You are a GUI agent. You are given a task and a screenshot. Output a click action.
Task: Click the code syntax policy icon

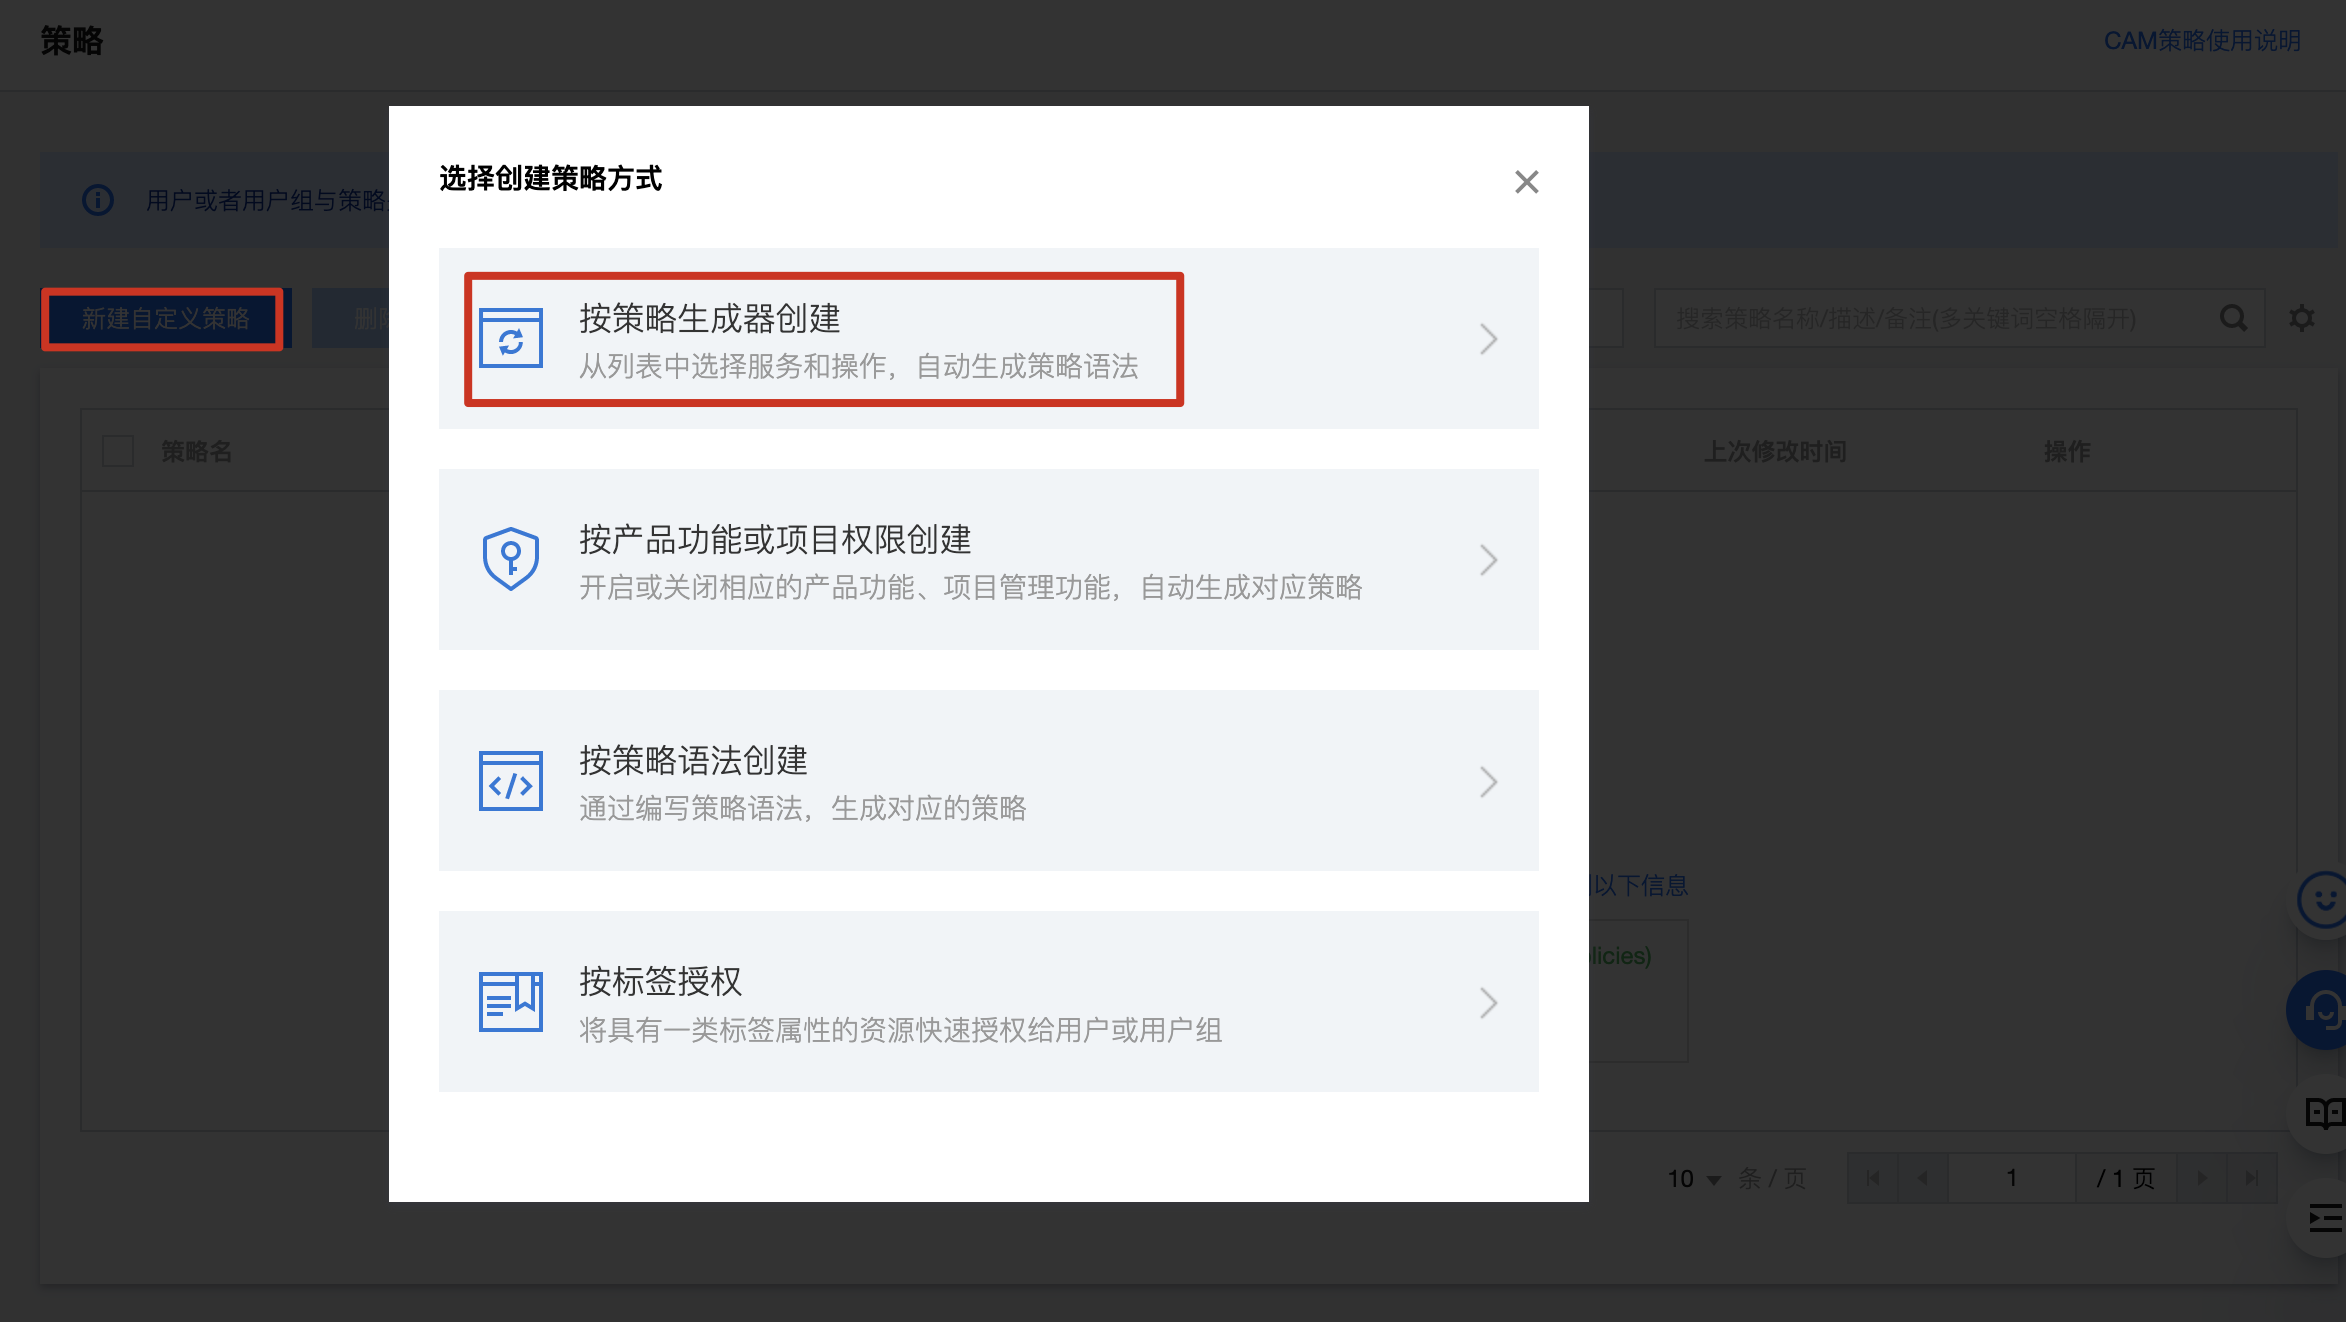[x=511, y=781]
